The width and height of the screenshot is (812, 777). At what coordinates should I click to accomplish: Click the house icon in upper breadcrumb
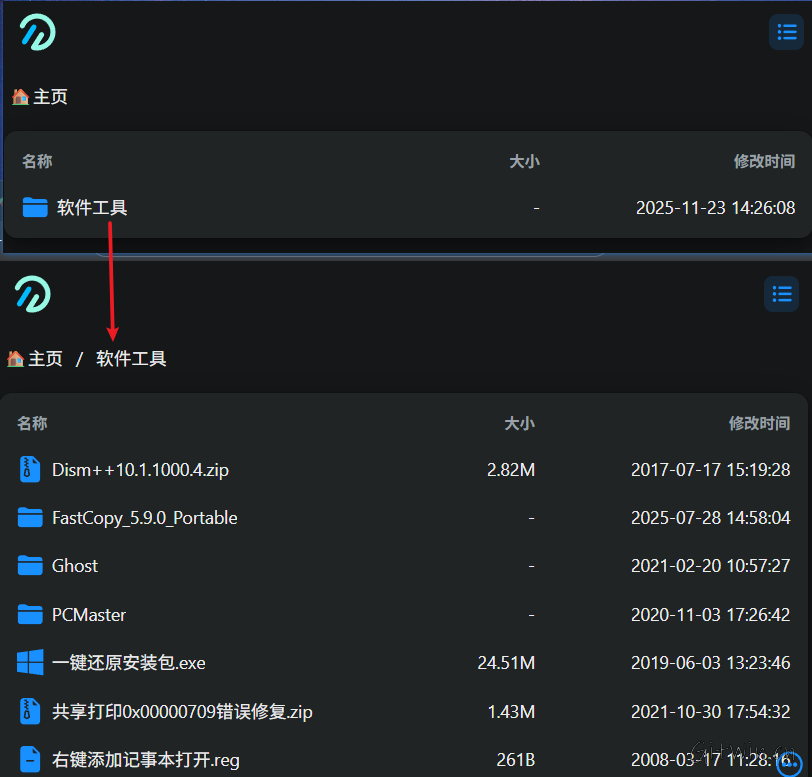20,97
